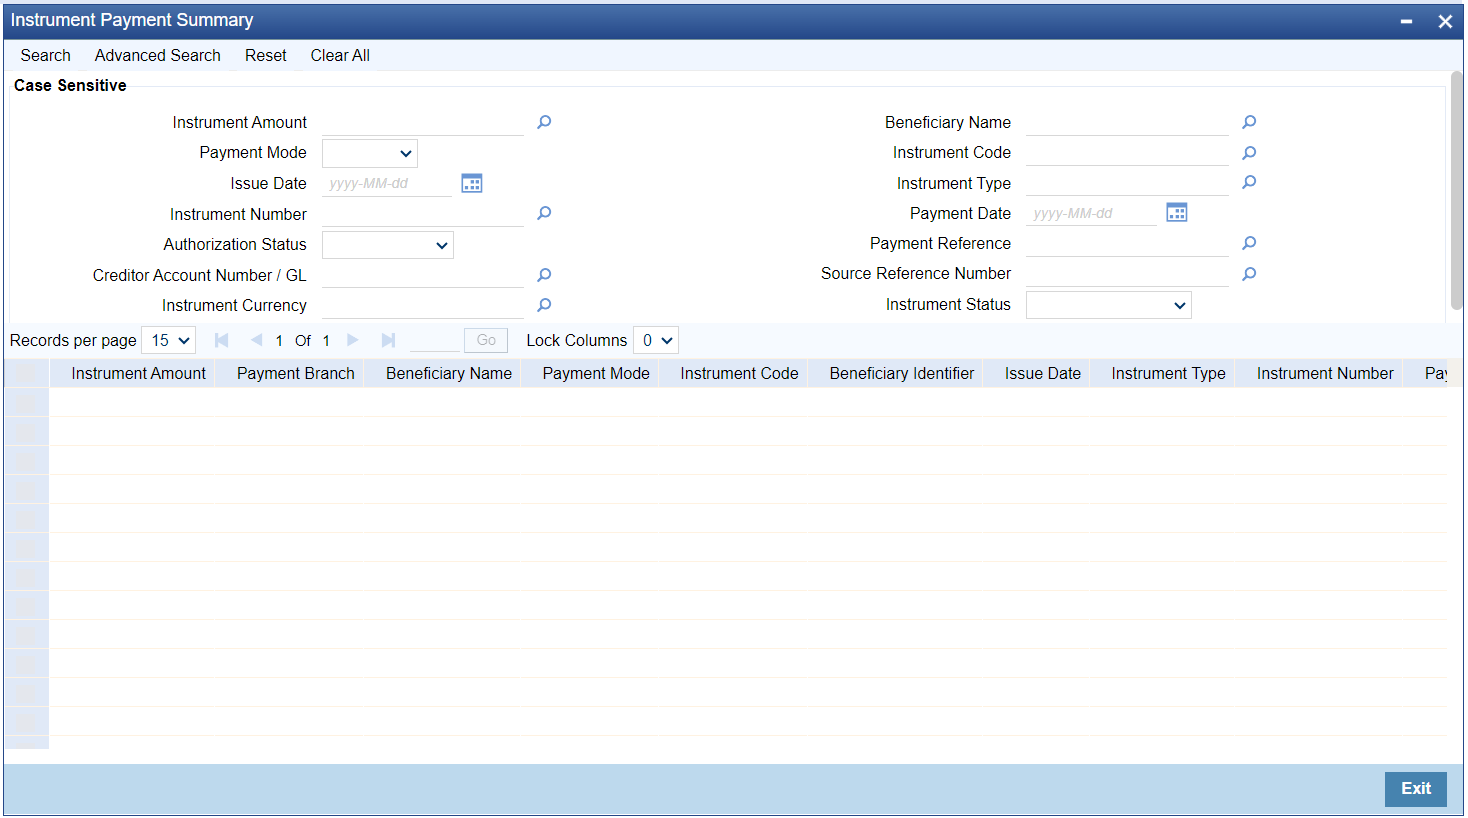
Task: Open lookup for Payment Reference
Action: pyautogui.click(x=1249, y=243)
